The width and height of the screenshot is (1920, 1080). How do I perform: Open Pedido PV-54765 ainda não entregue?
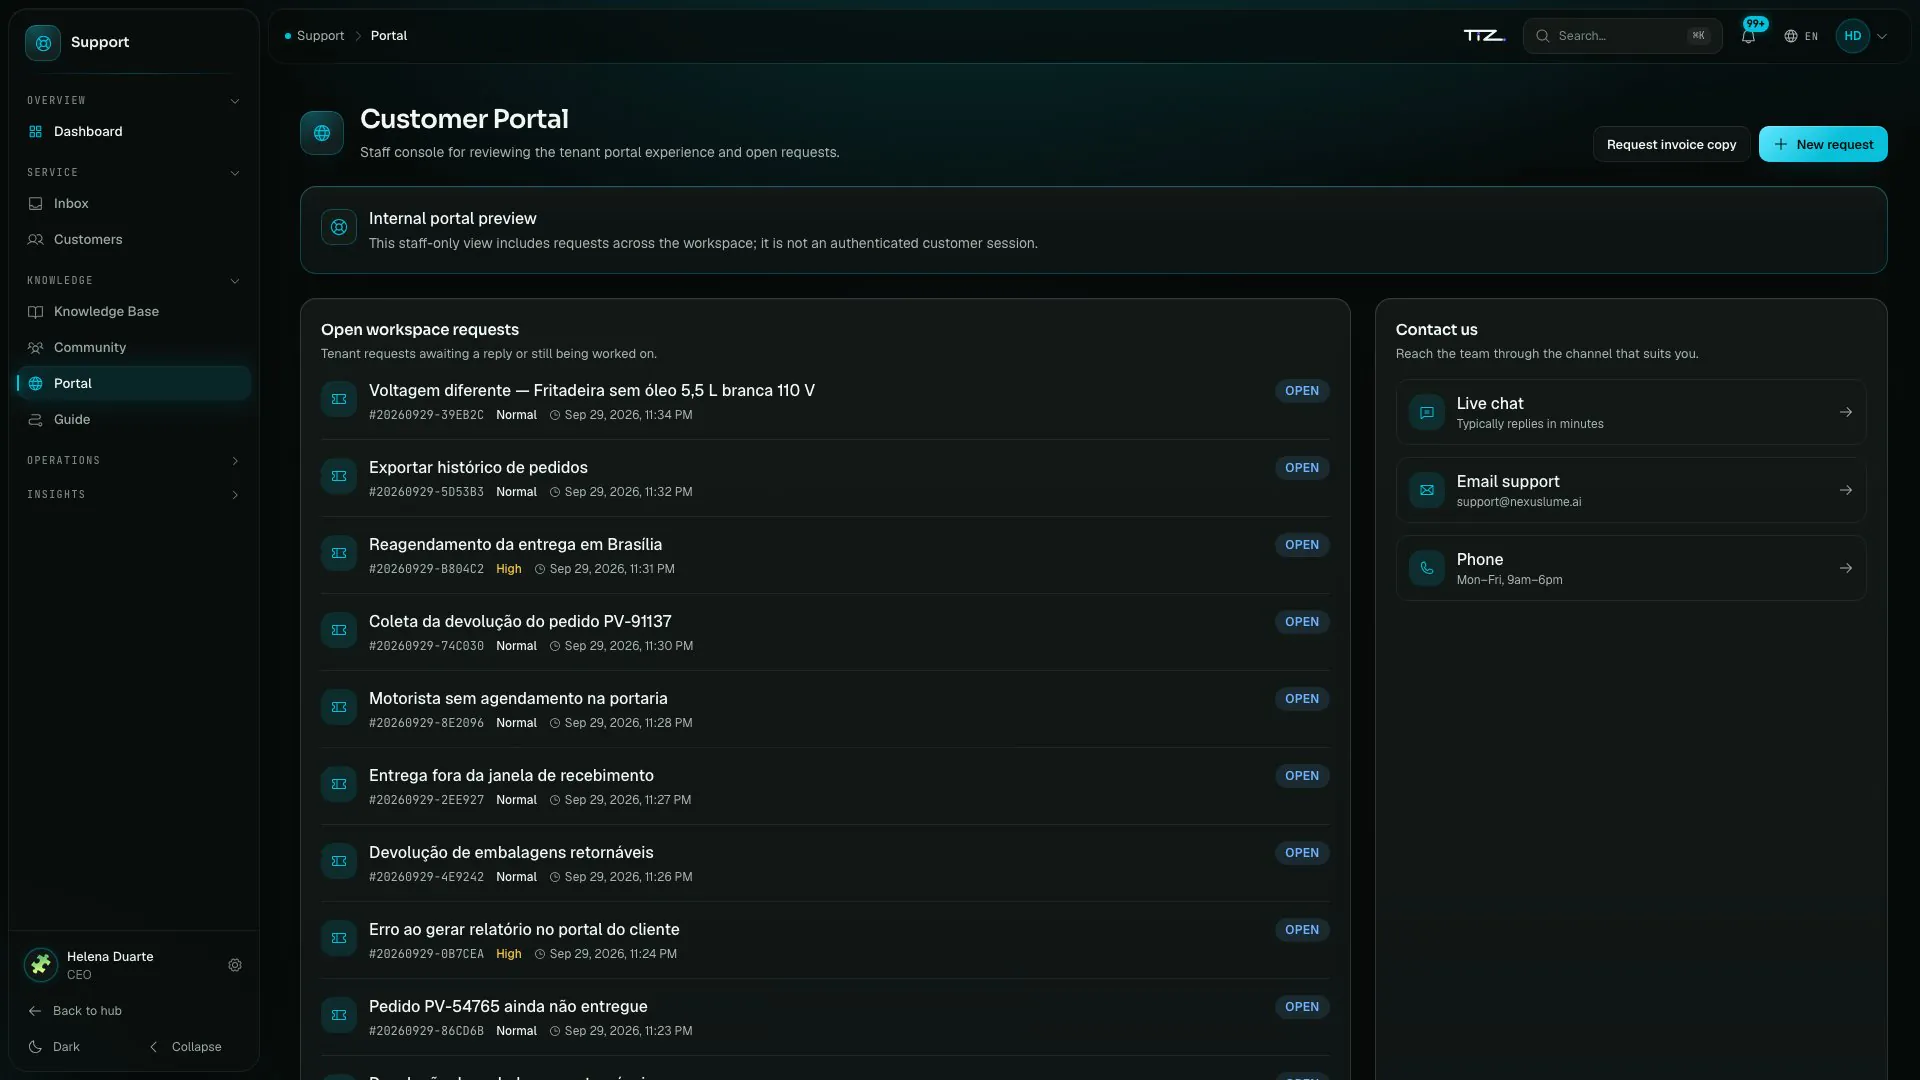(508, 1007)
